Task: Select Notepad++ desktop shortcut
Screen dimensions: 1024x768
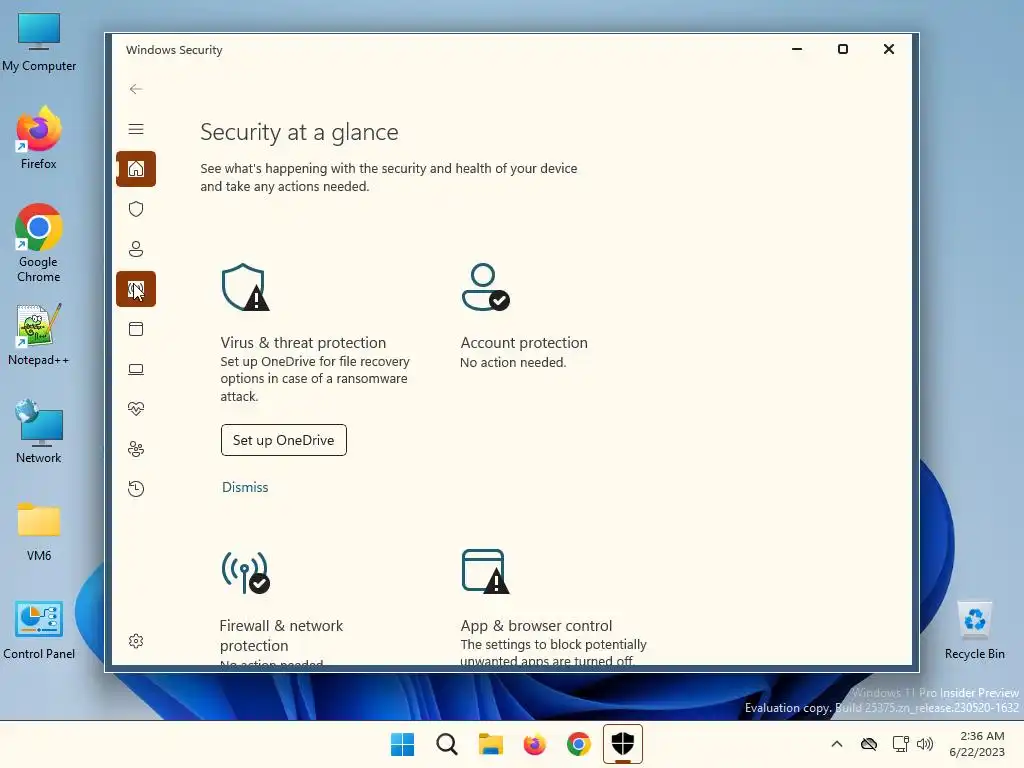Action: [x=39, y=334]
